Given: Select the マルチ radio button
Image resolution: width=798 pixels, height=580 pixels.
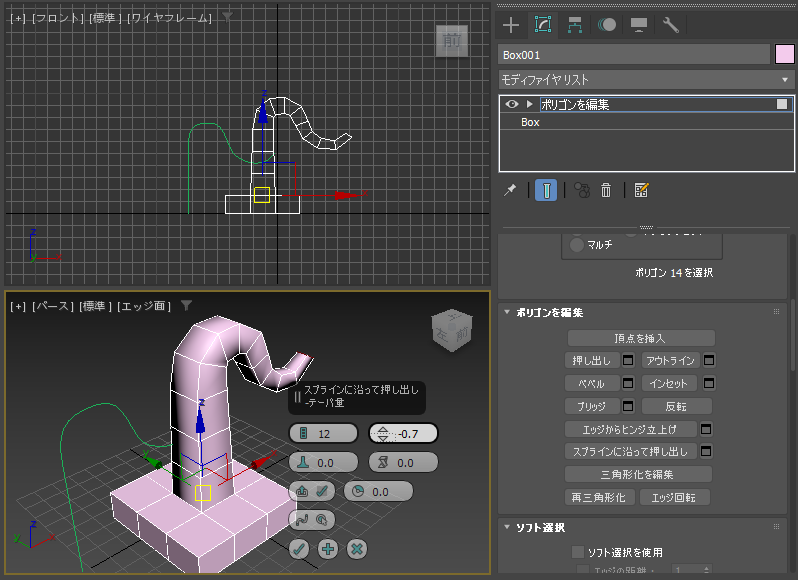Looking at the screenshot, I should (577, 245).
